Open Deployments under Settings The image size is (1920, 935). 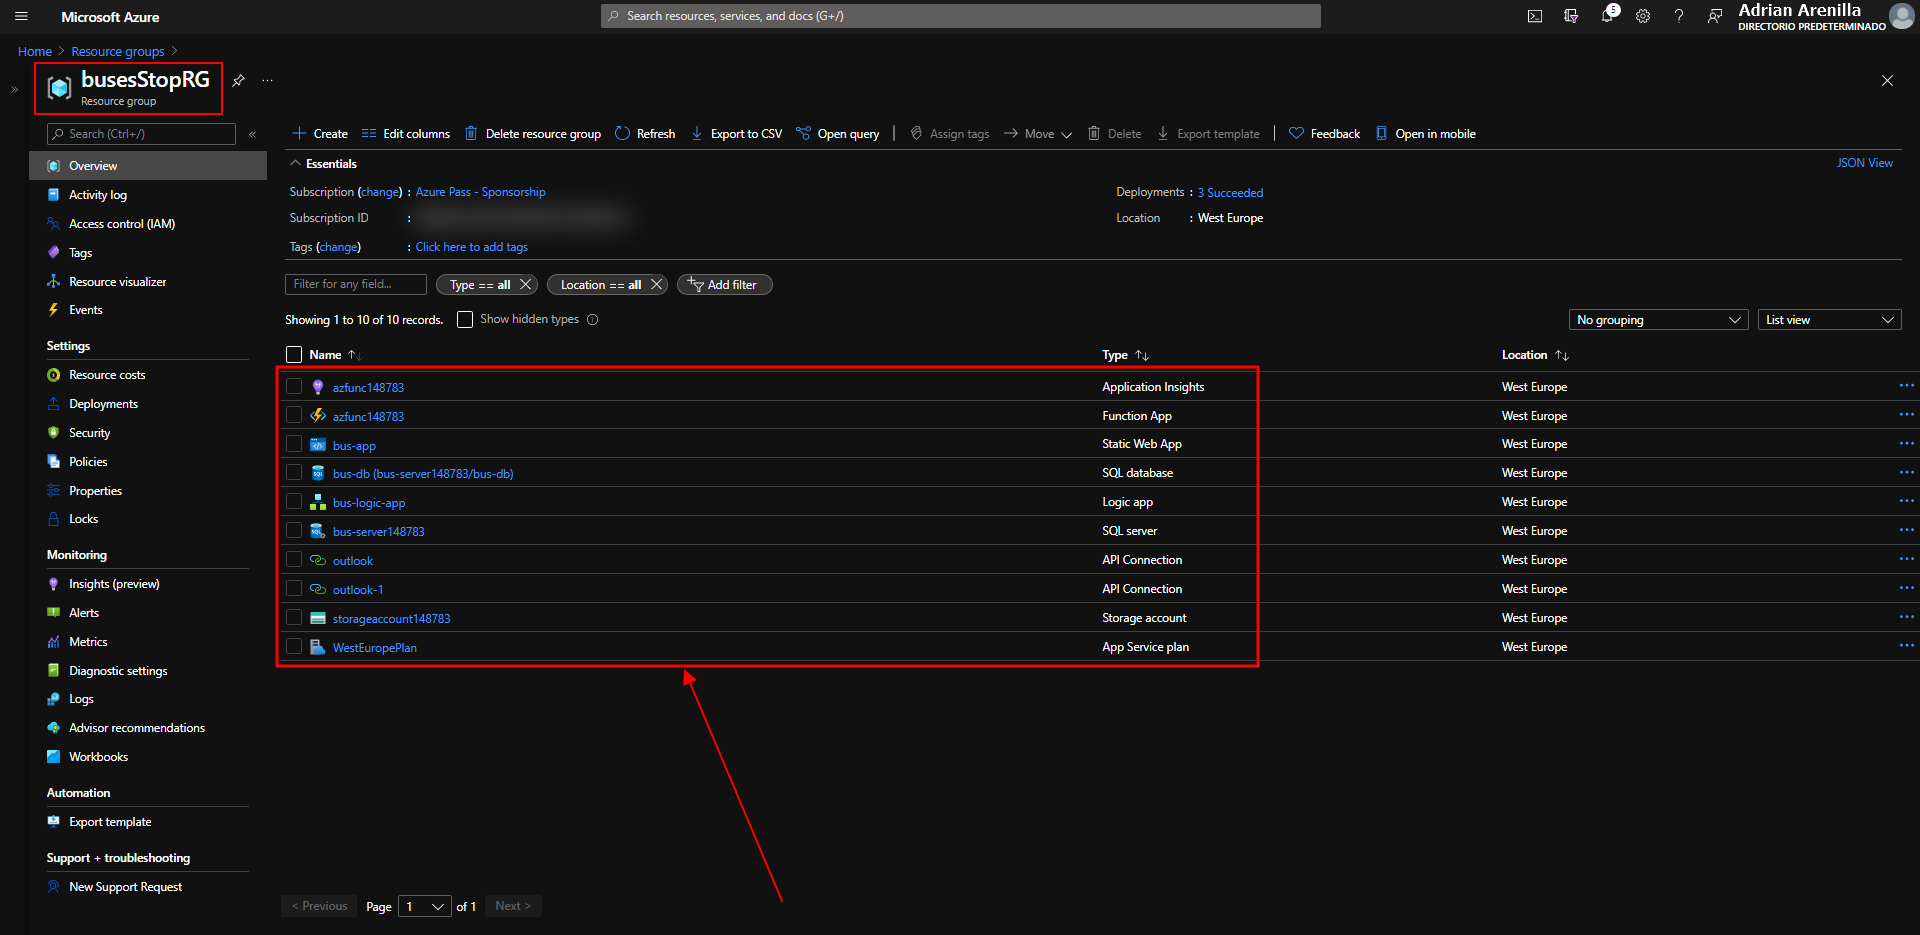click(x=104, y=404)
